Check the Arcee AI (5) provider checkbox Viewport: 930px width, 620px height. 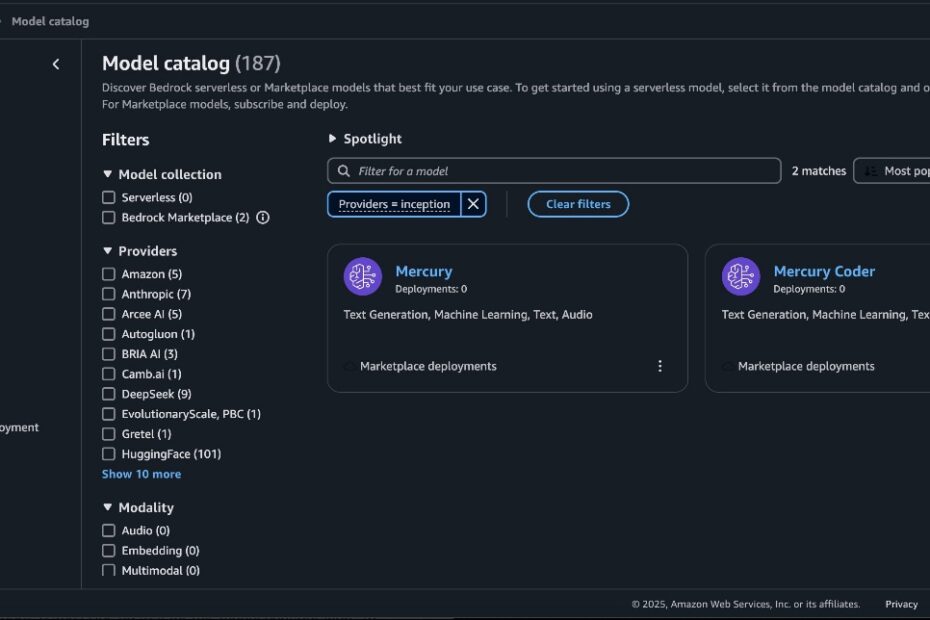click(109, 314)
